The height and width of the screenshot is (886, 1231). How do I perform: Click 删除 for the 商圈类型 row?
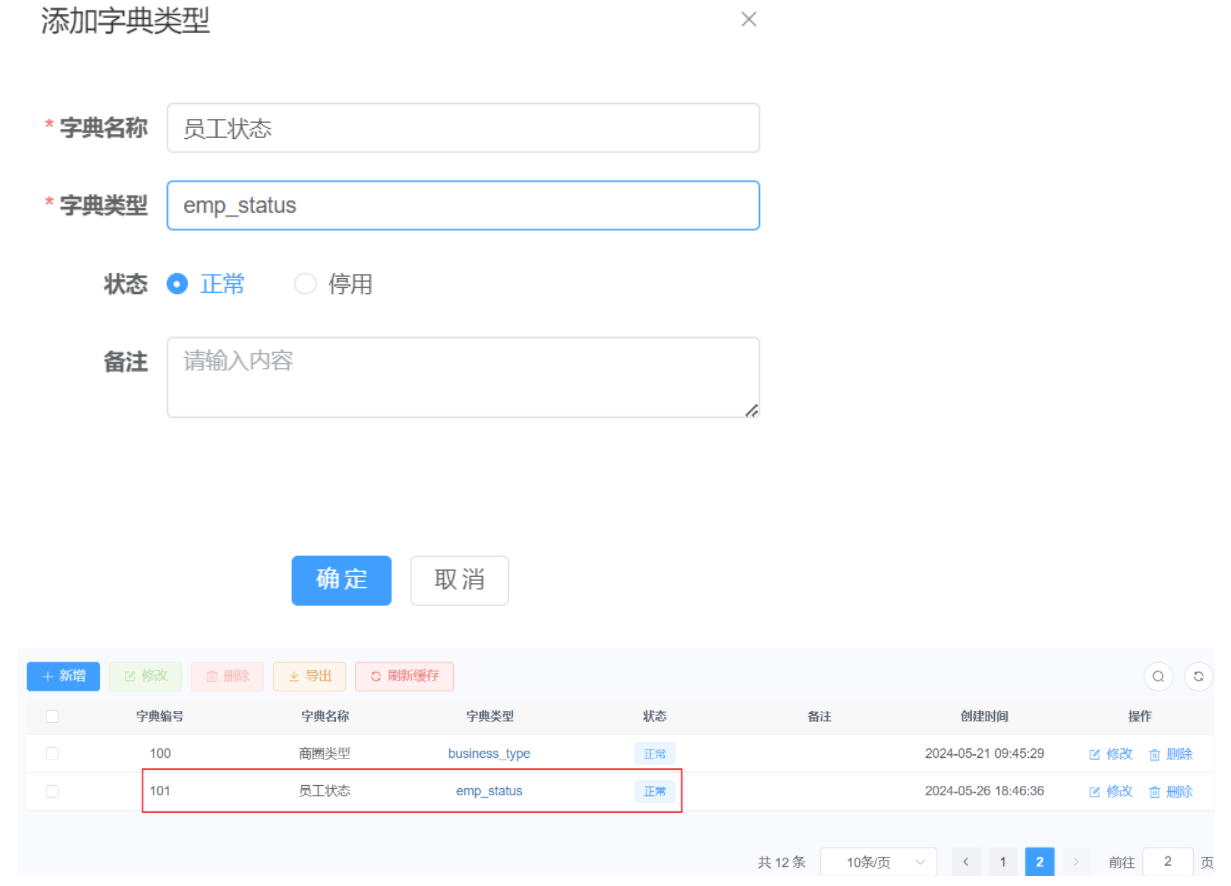point(1171,754)
